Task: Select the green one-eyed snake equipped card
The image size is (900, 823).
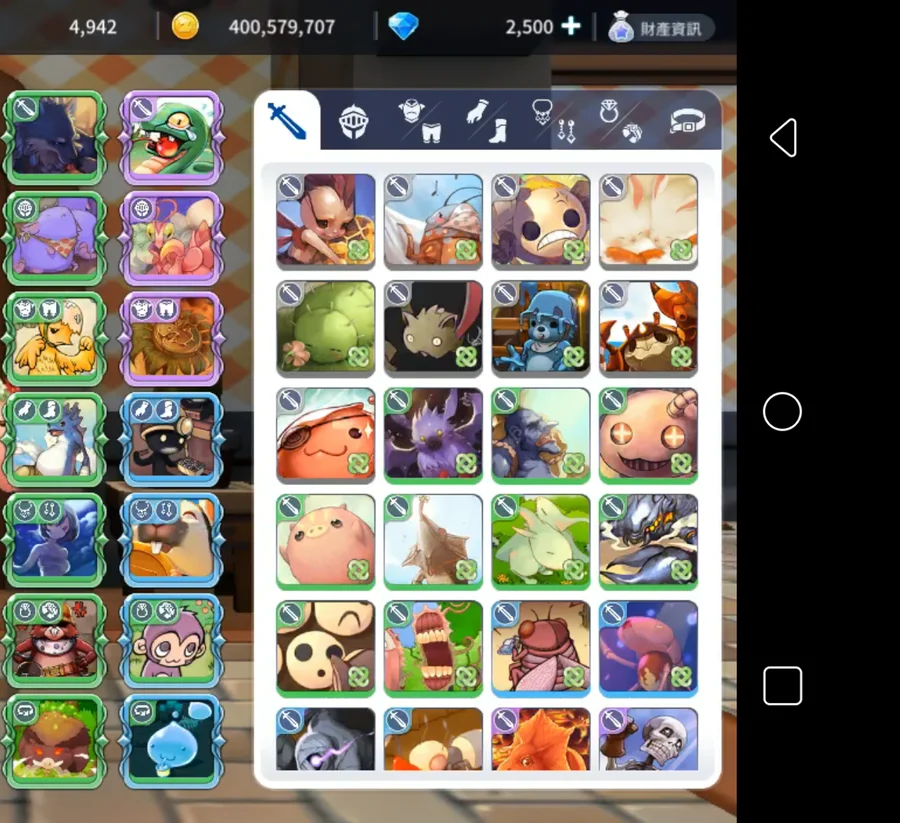Action: point(172,138)
